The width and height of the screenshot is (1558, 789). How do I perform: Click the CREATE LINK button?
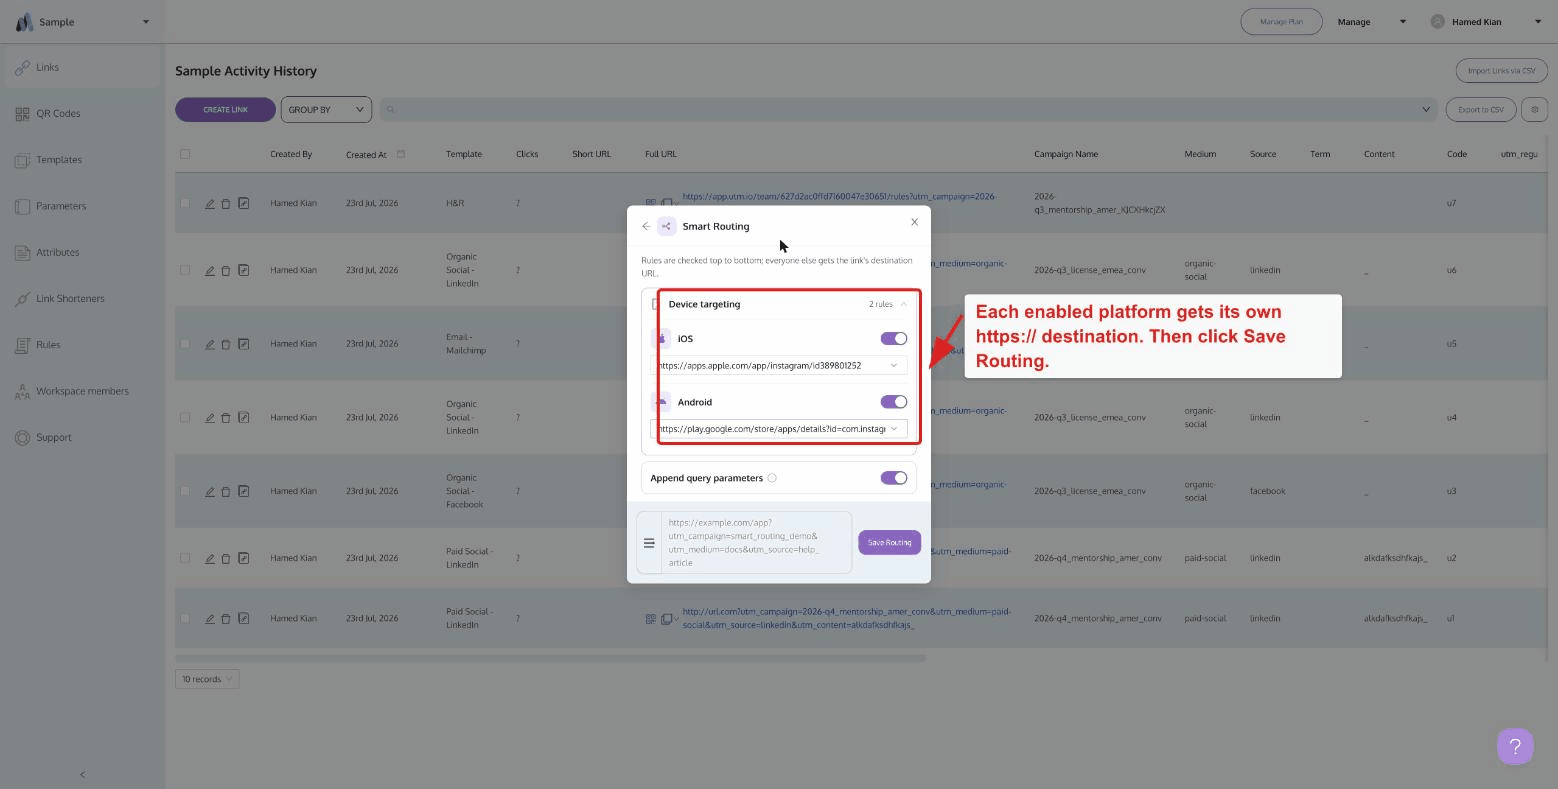225,110
